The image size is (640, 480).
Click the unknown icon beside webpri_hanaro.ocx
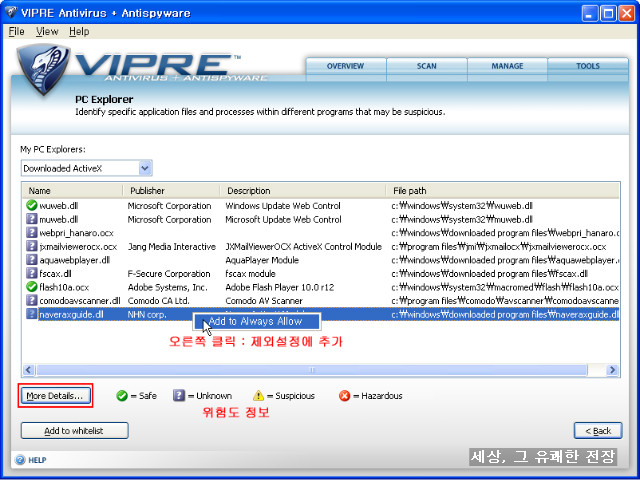click(x=31, y=232)
